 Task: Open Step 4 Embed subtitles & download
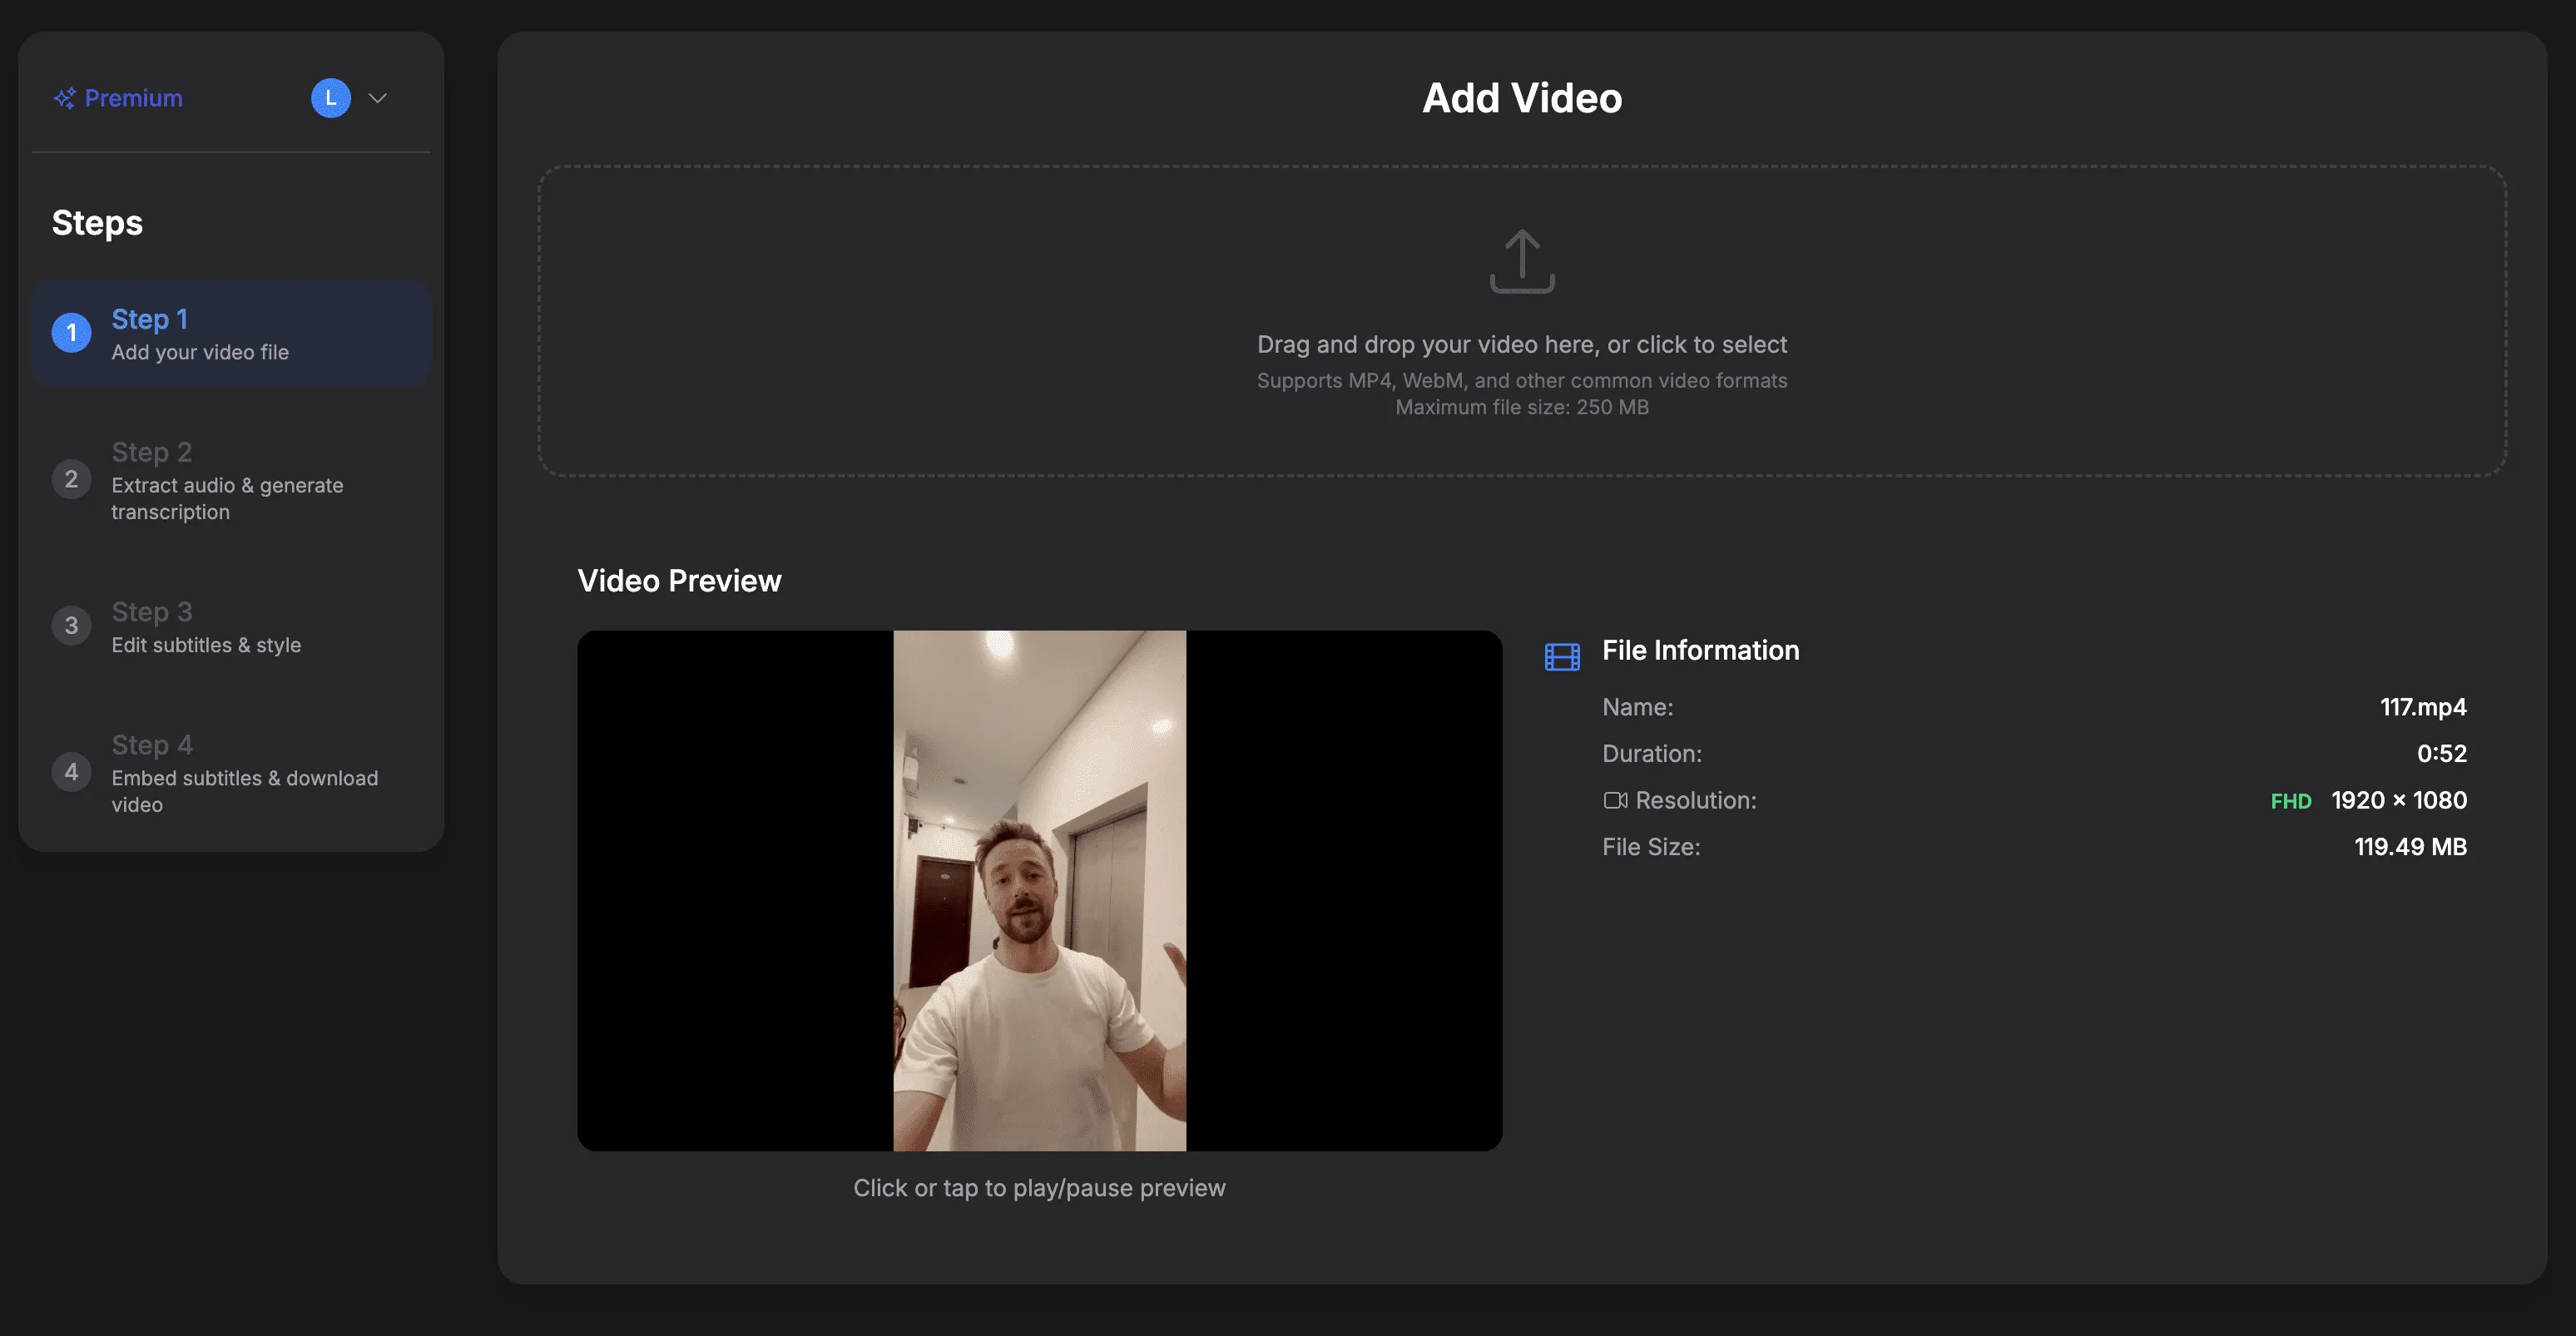click(x=244, y=776)
